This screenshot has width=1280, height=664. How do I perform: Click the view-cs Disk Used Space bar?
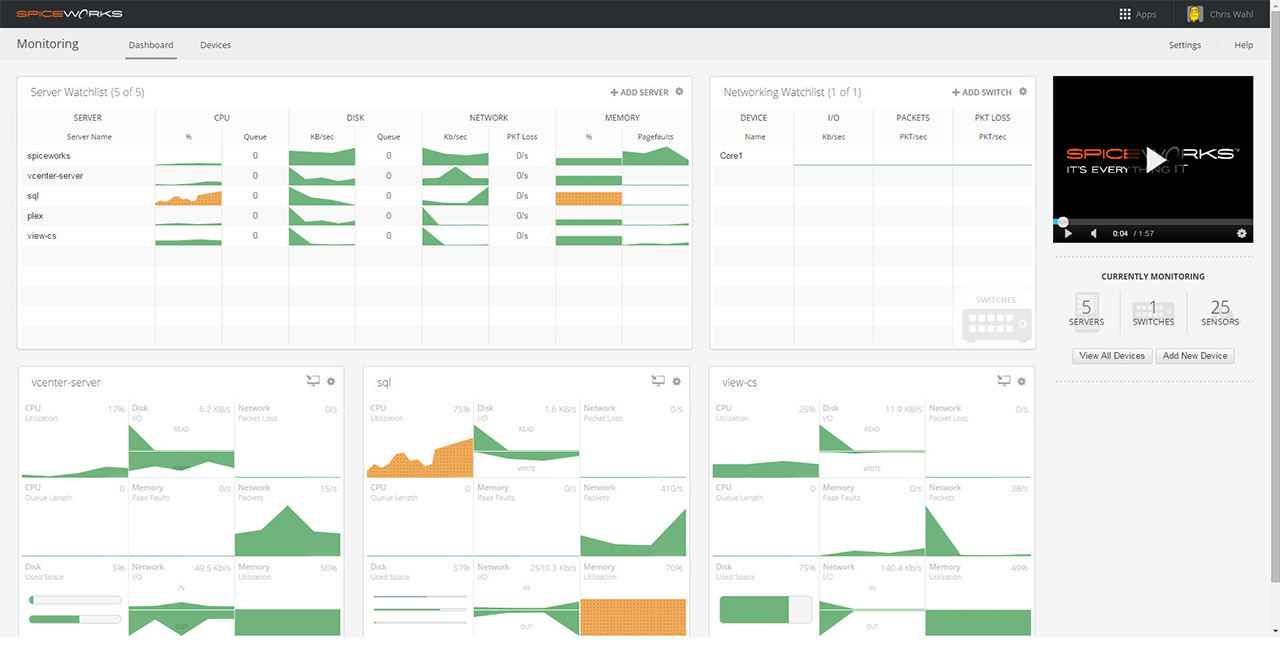(x=767, y=609)
